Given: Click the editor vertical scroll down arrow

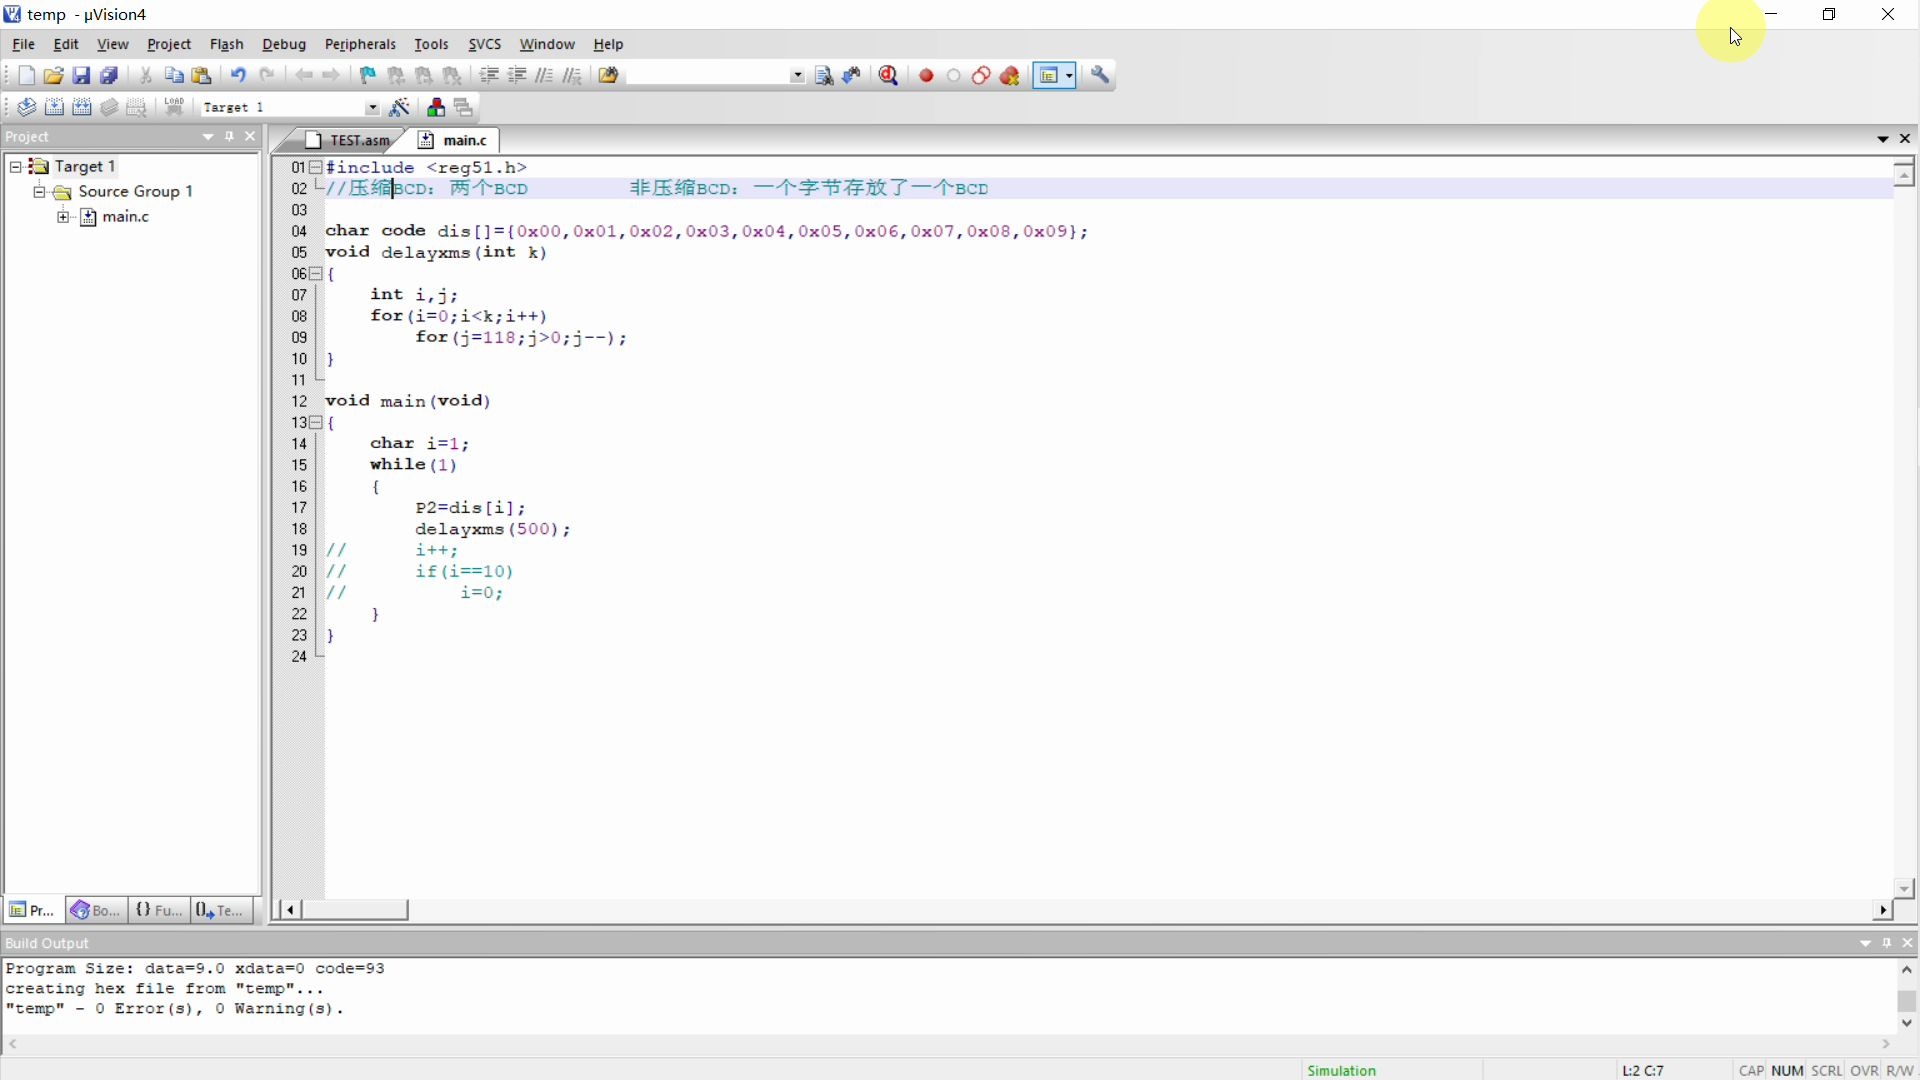Looking at the screenshot, I should (1905, 888).
